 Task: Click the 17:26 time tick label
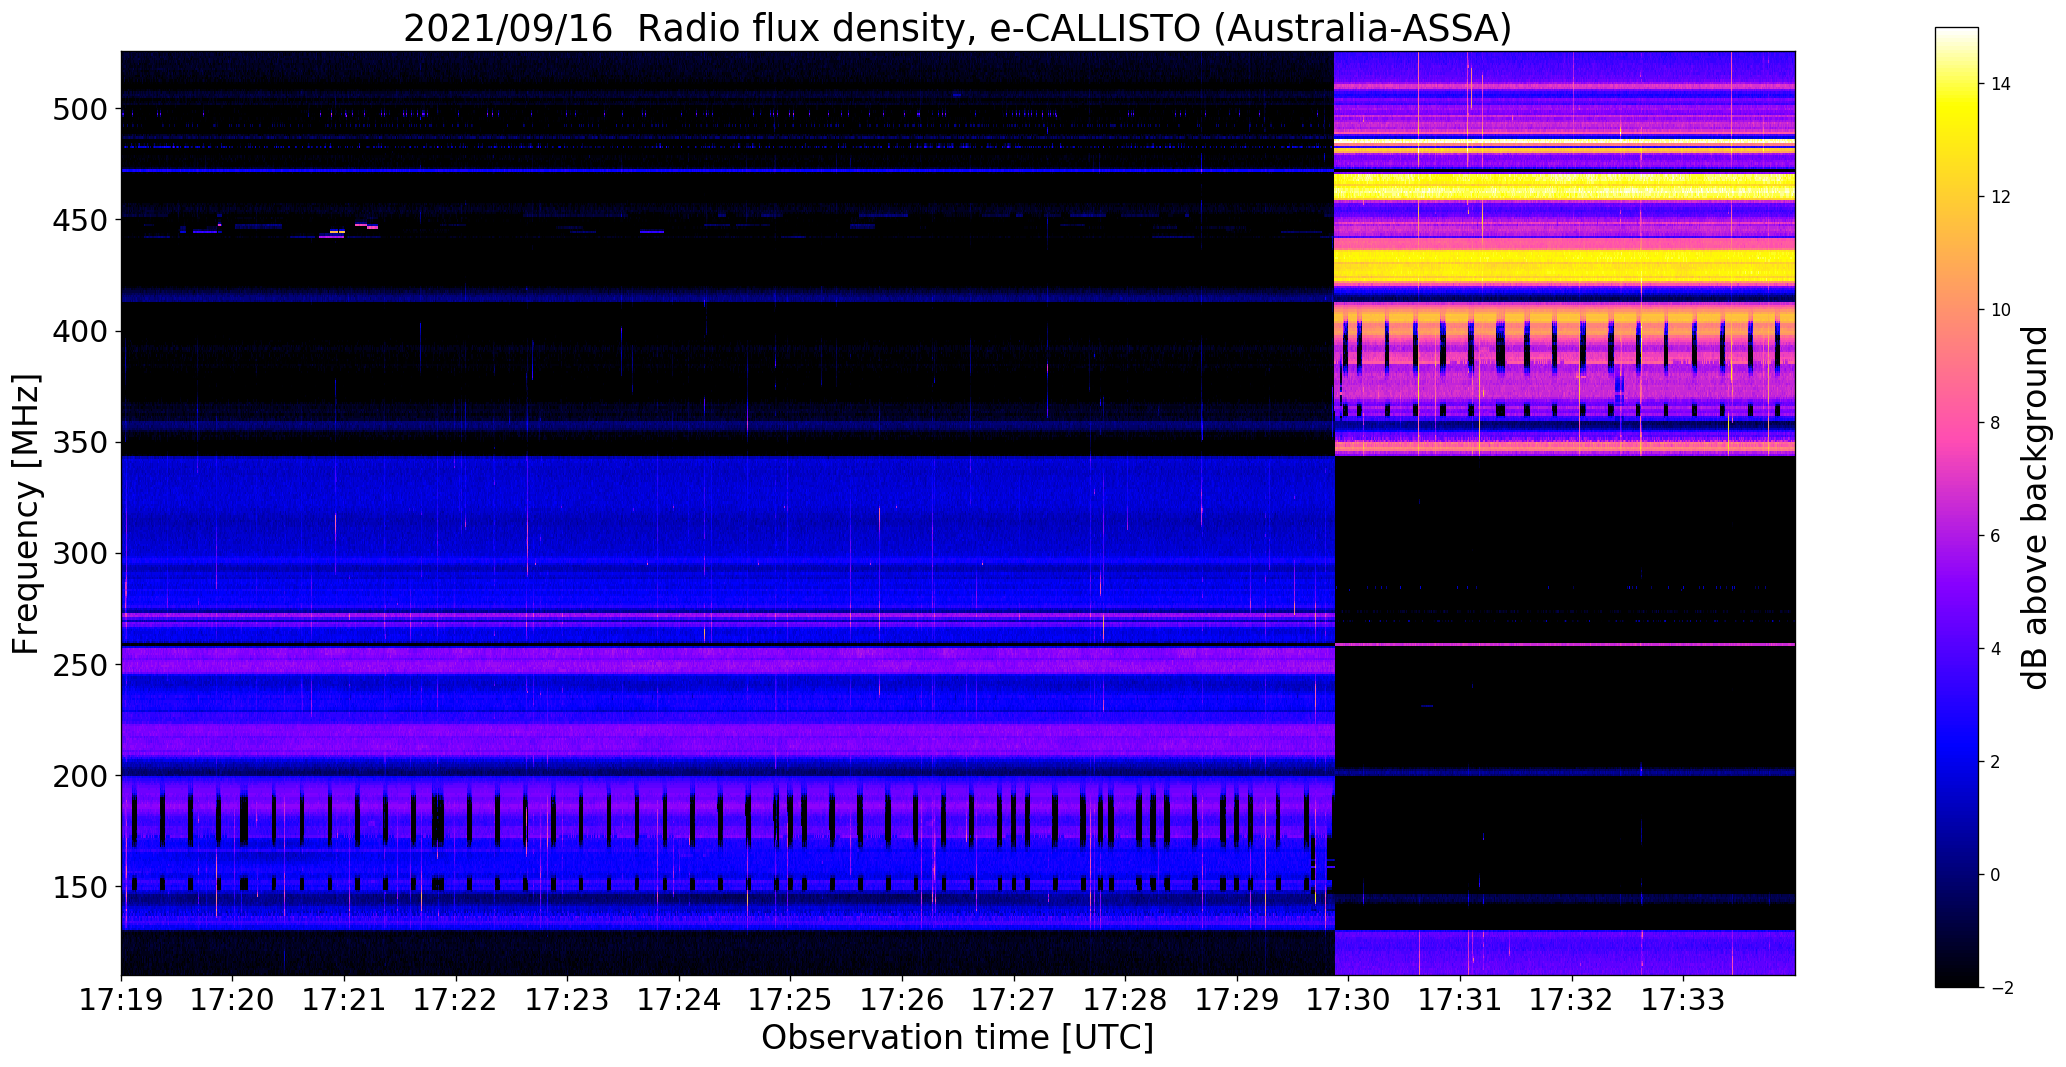(903, 999)
